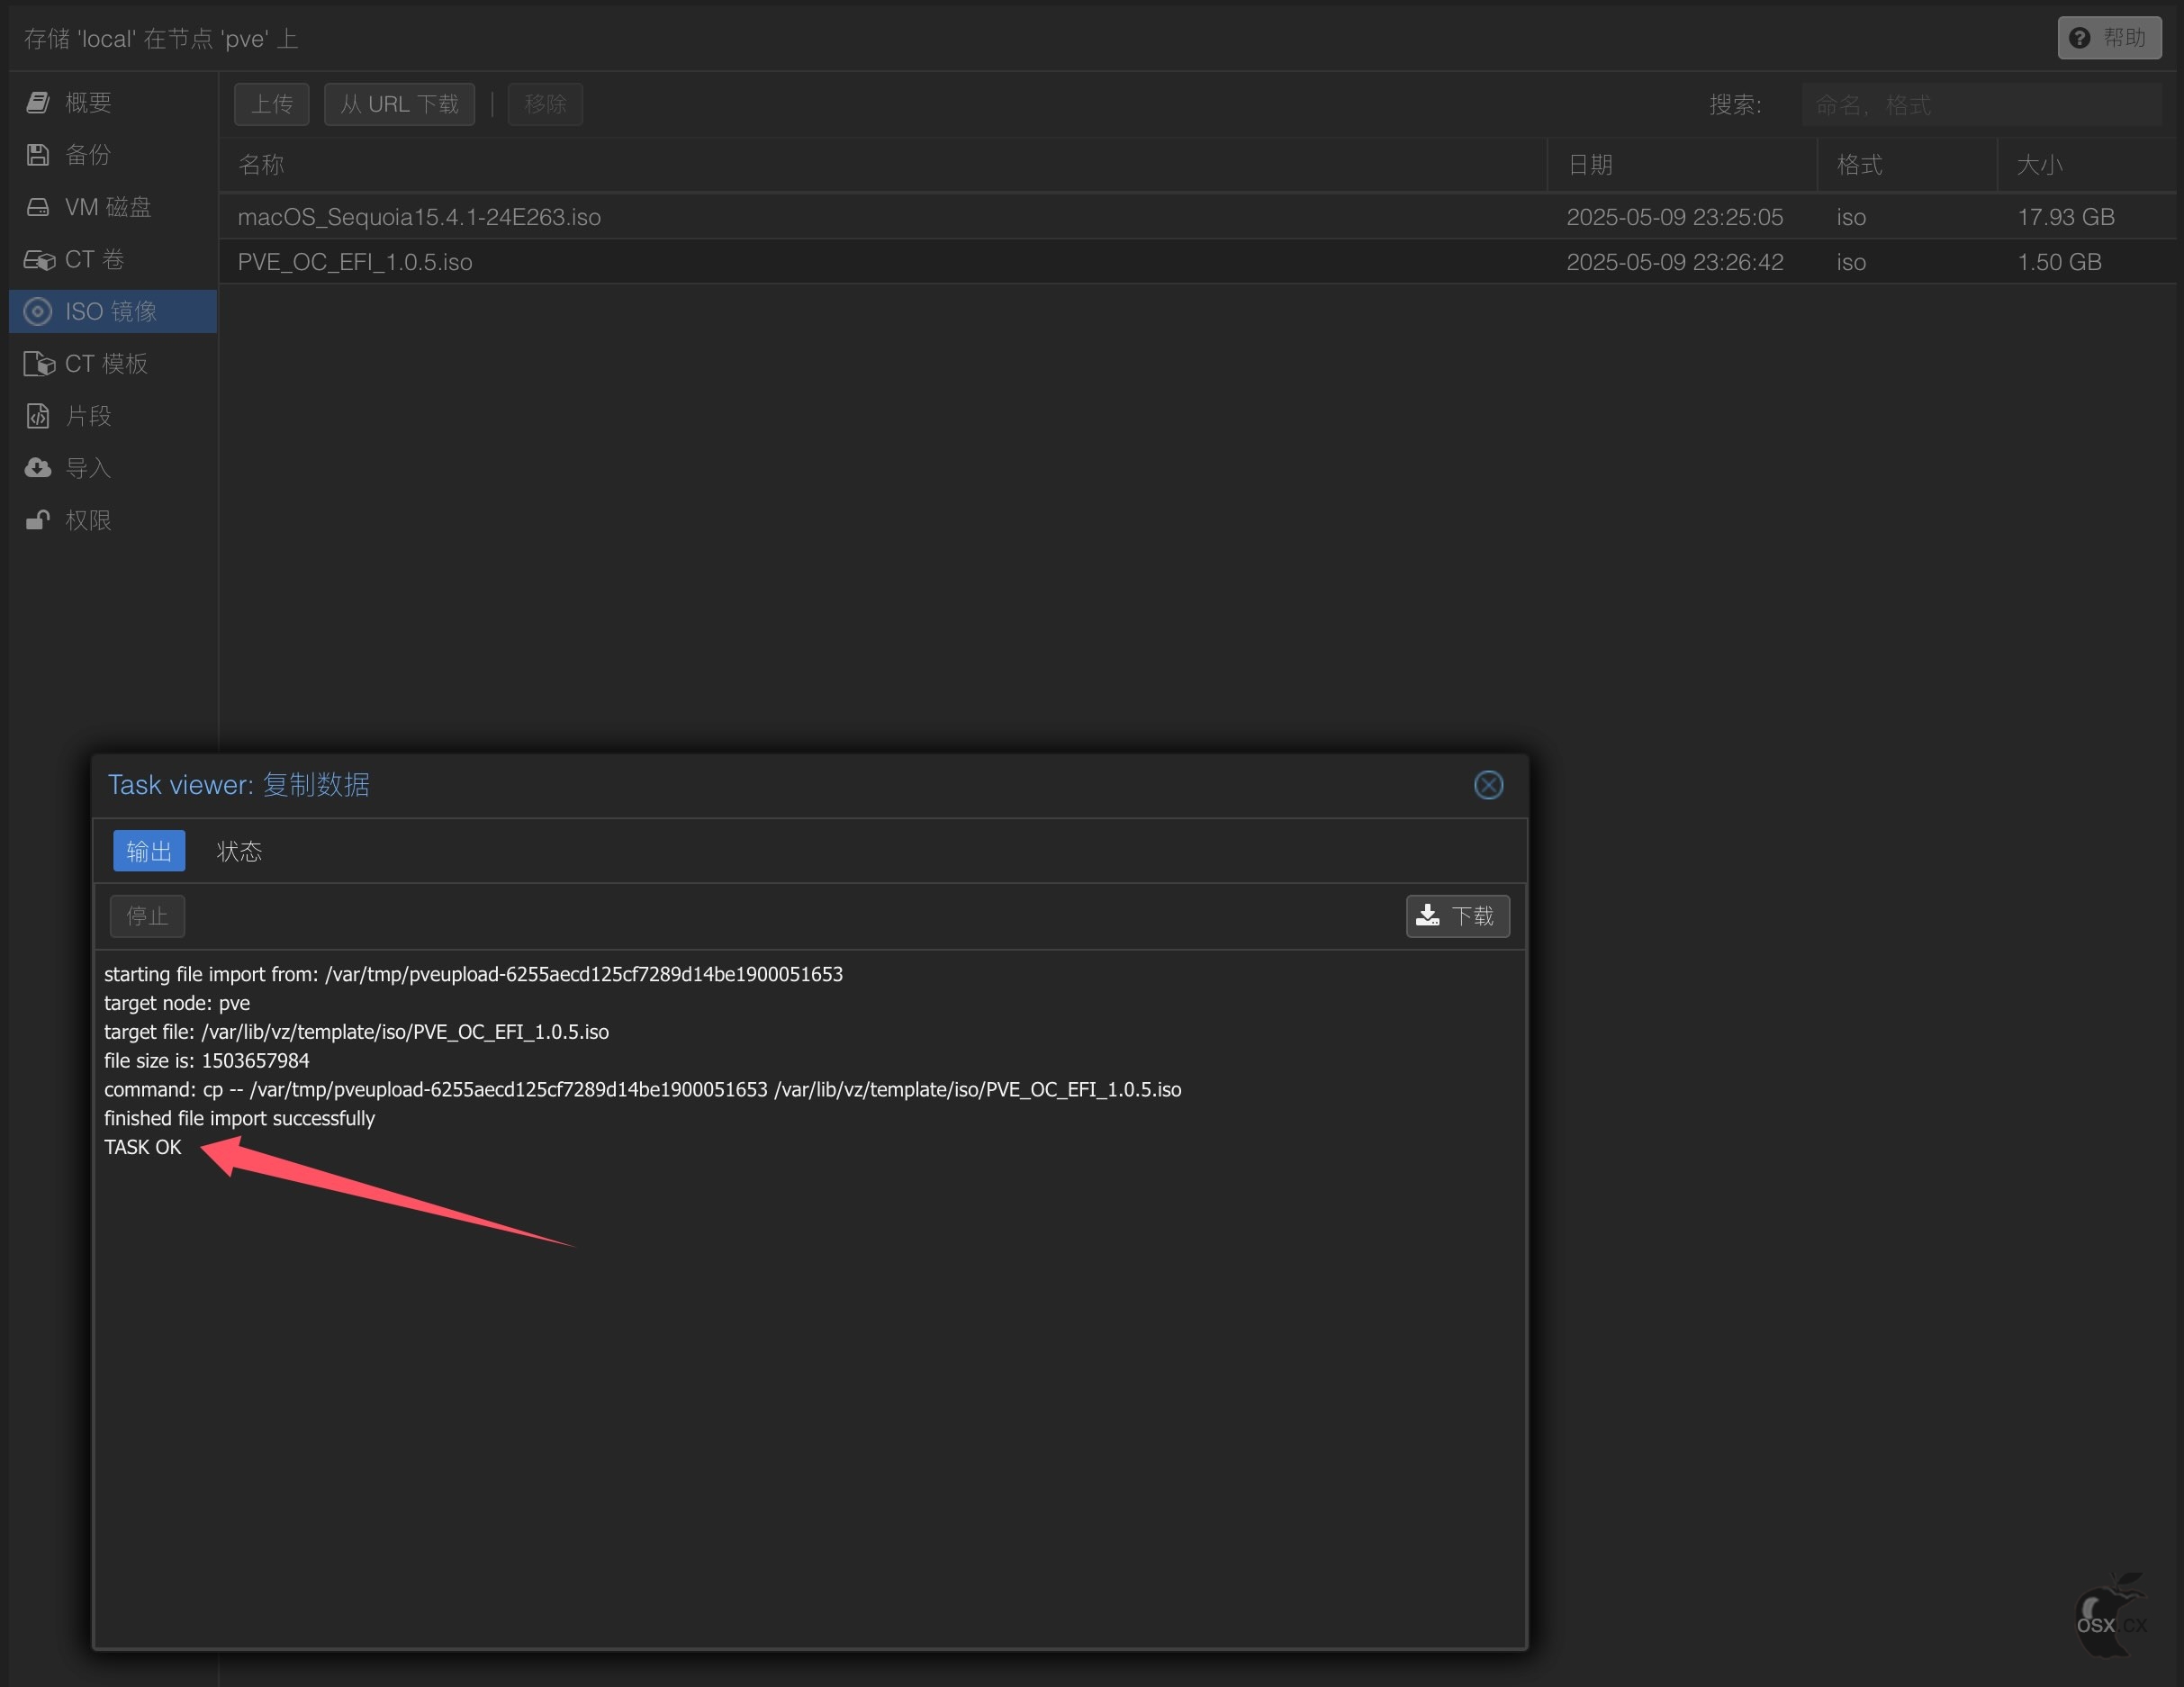Select macOS_Sequoia15.4.1-24E263.iso row
2184x1687 pixels.
(1198, 216)
